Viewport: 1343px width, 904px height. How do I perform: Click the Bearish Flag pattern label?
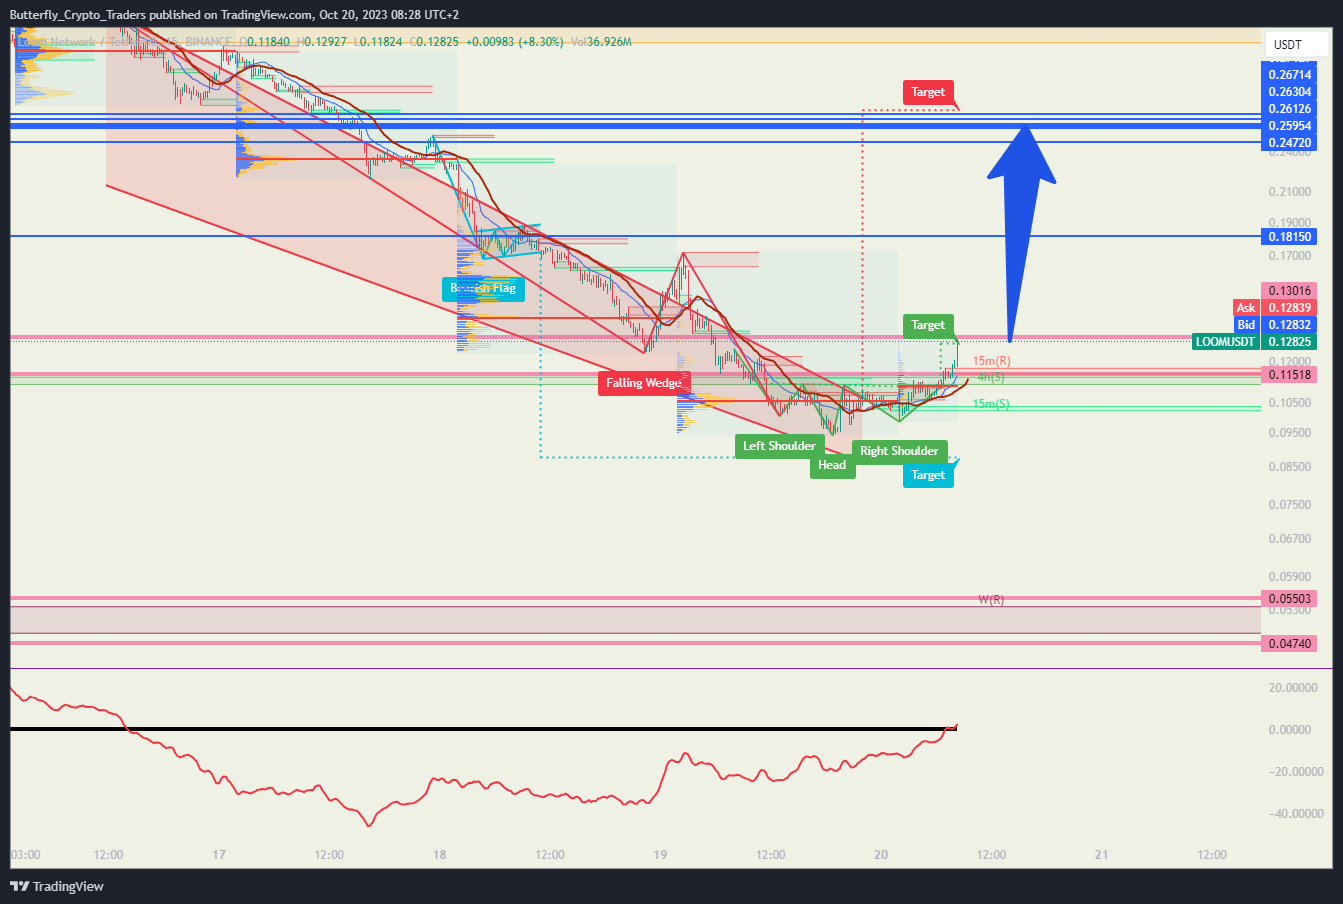(x=483, y=288)
